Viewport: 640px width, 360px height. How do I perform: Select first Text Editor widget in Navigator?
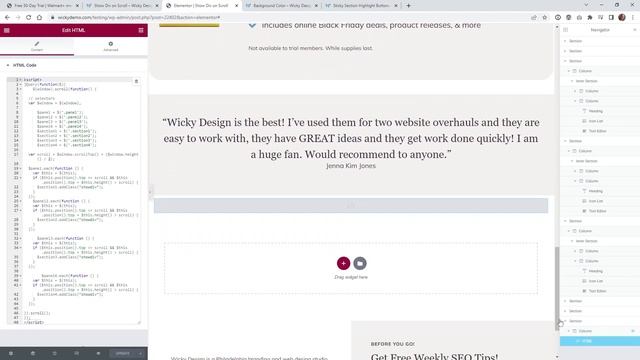click(597, 131)
